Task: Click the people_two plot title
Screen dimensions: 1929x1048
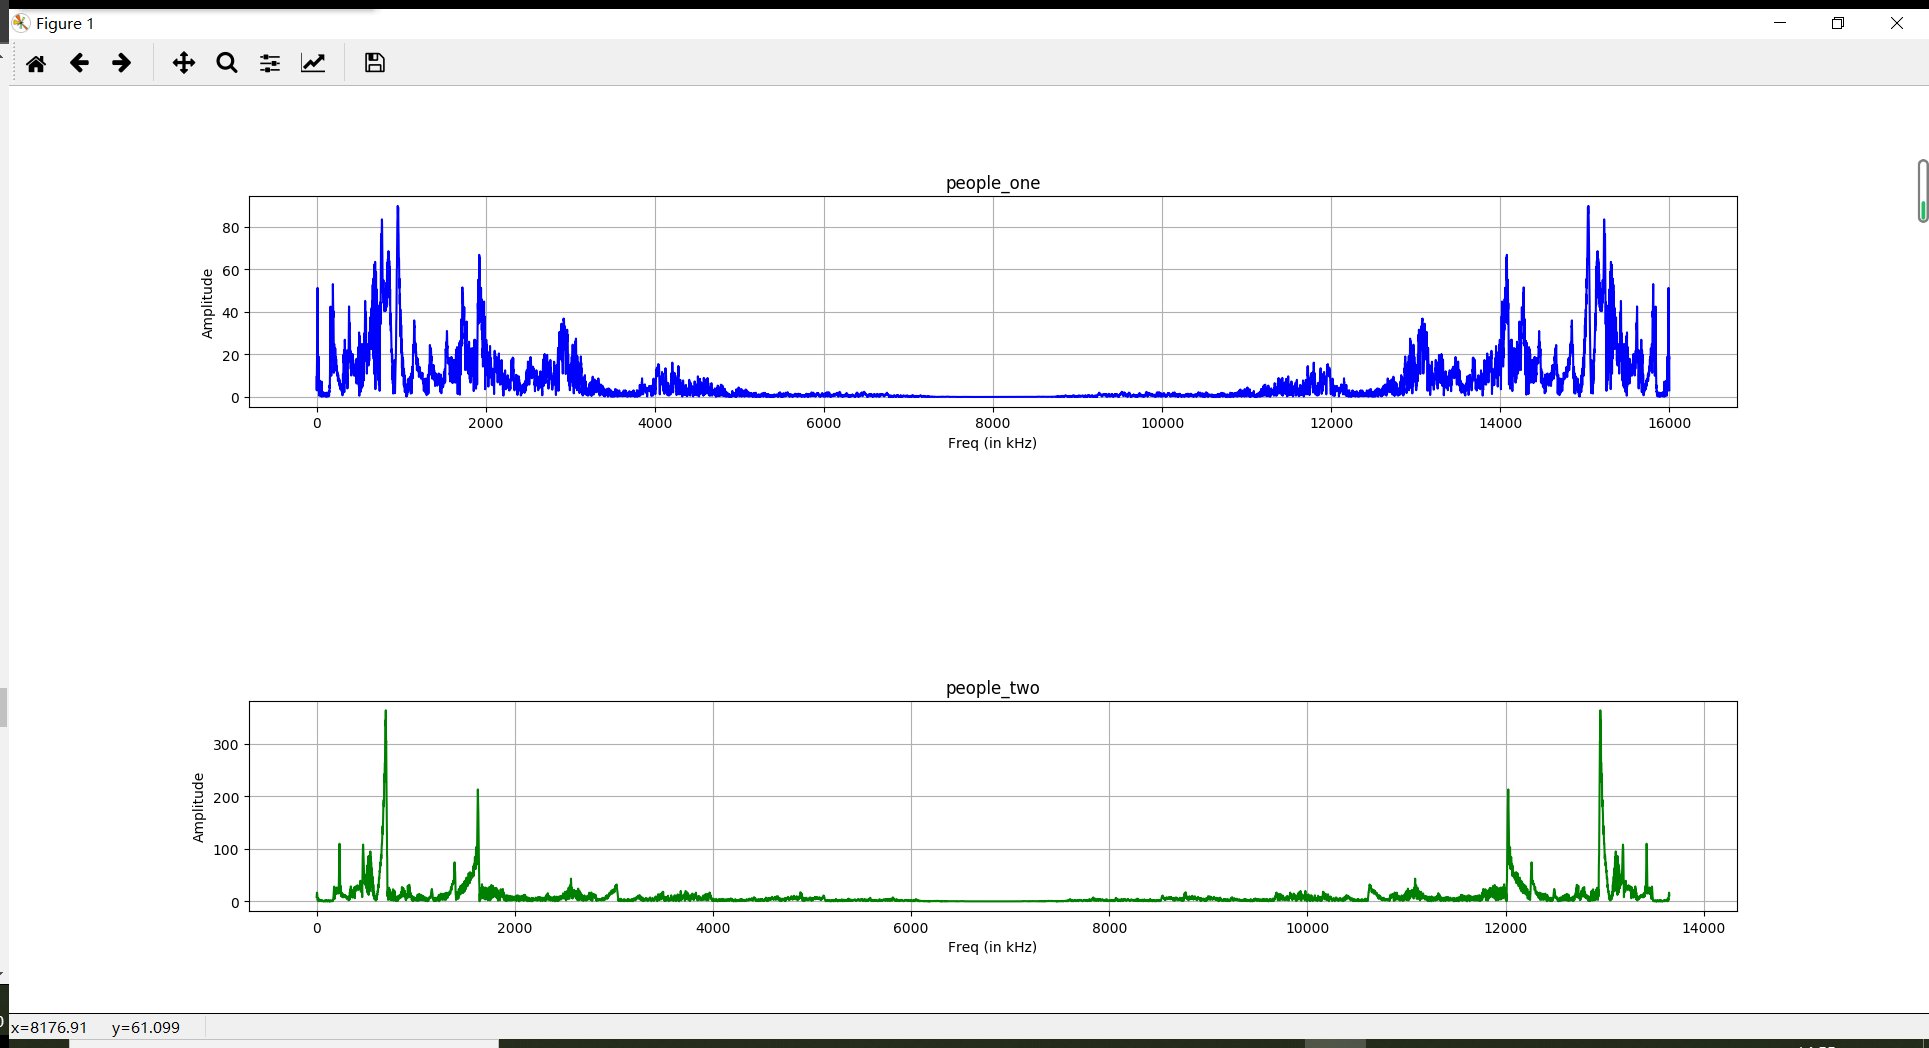Action: (x=993, y=688)
